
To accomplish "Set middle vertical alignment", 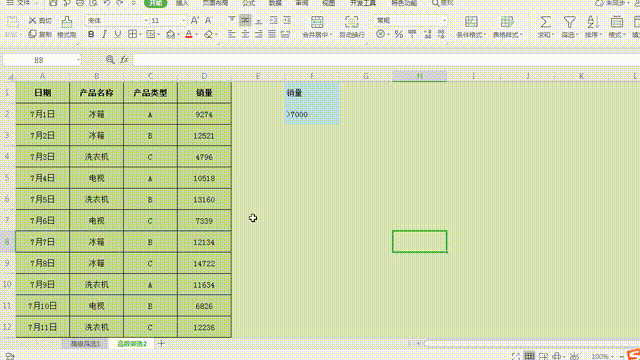I will point(245,20).
